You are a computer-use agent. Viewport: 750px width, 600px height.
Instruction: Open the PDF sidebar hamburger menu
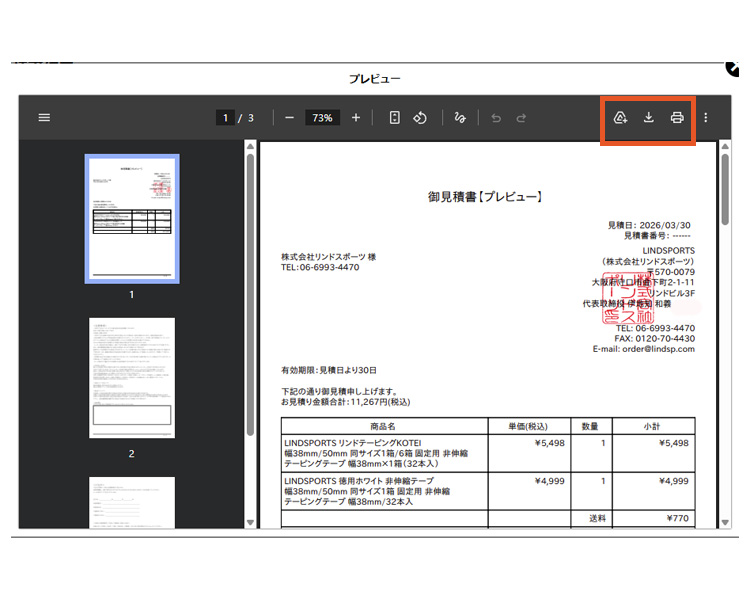coord(44,117)
